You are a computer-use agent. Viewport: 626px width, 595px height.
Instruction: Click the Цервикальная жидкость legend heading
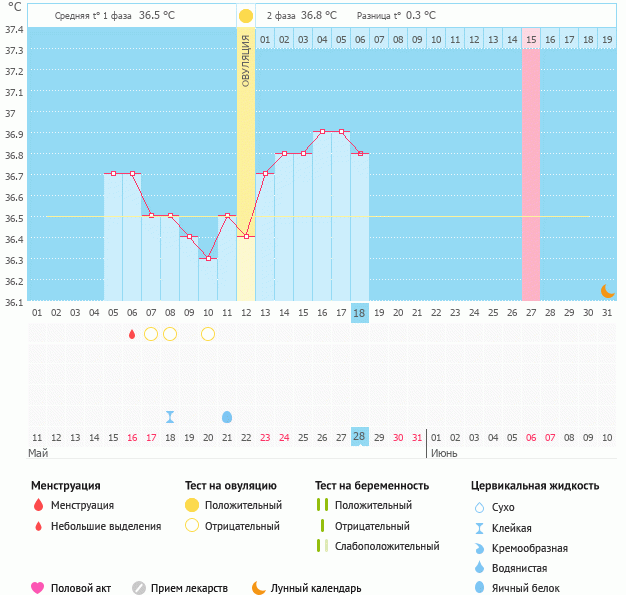click(535, 486)
